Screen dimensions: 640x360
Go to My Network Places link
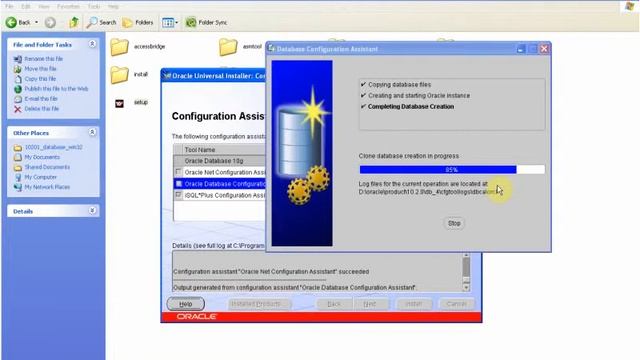point(47,187)
